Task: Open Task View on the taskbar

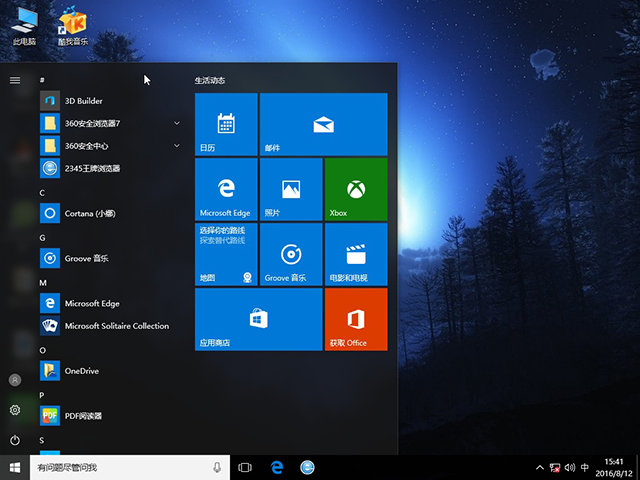Action: click(245, 467)
